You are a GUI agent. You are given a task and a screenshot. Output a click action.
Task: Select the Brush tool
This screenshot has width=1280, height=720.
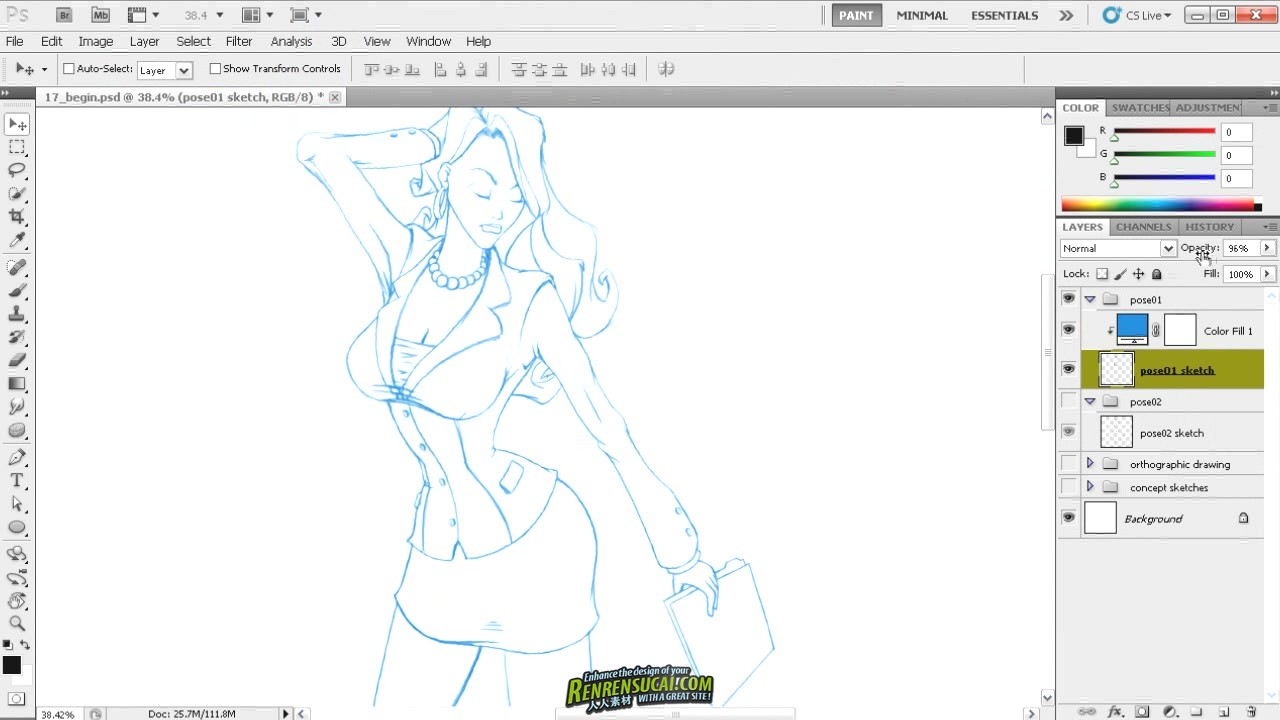coord(17,291)
